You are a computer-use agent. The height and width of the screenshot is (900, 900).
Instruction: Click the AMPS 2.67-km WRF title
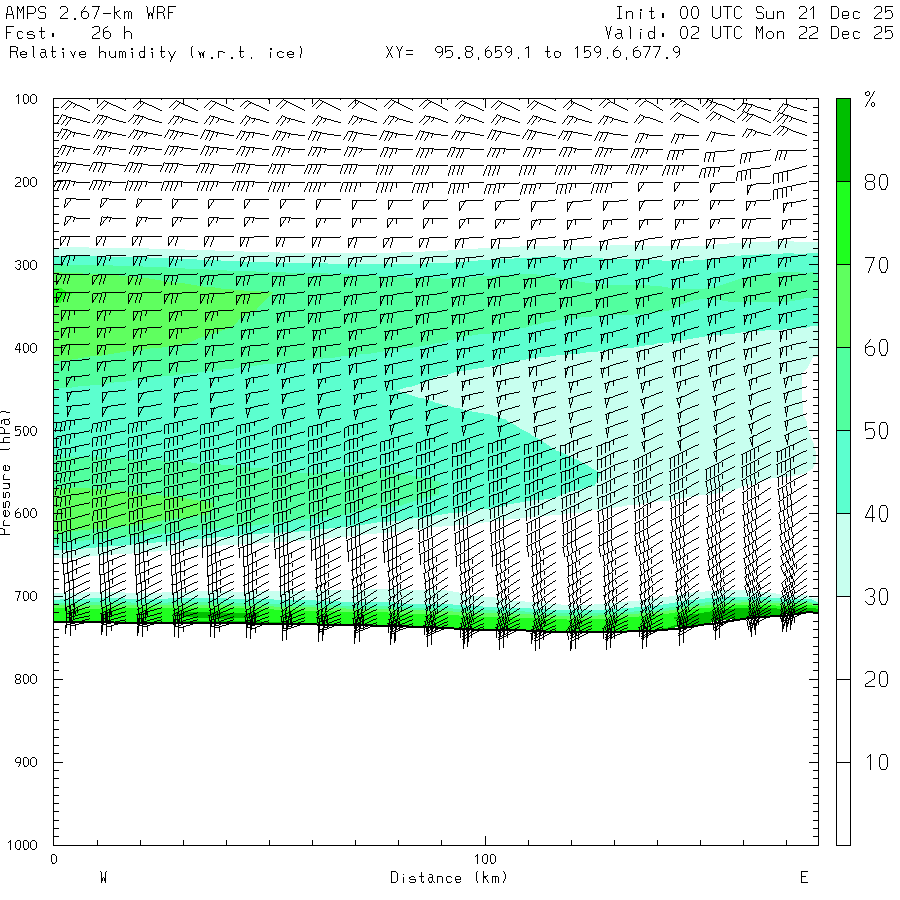(75, 13)
